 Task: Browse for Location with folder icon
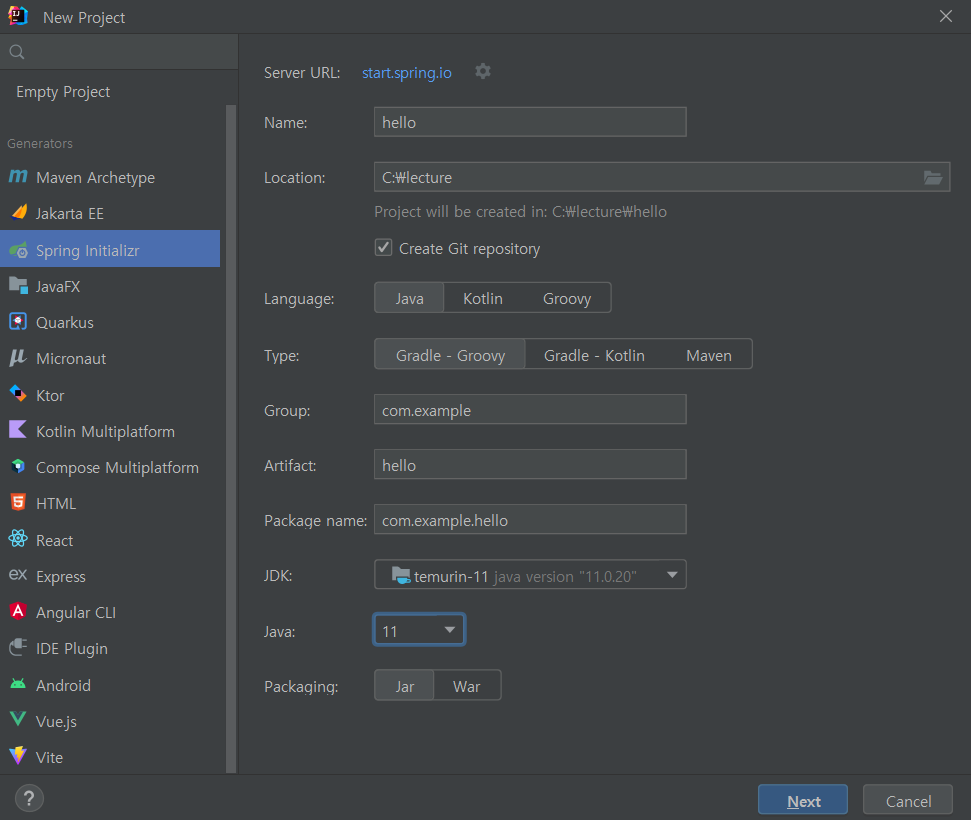tap(933, 178)
